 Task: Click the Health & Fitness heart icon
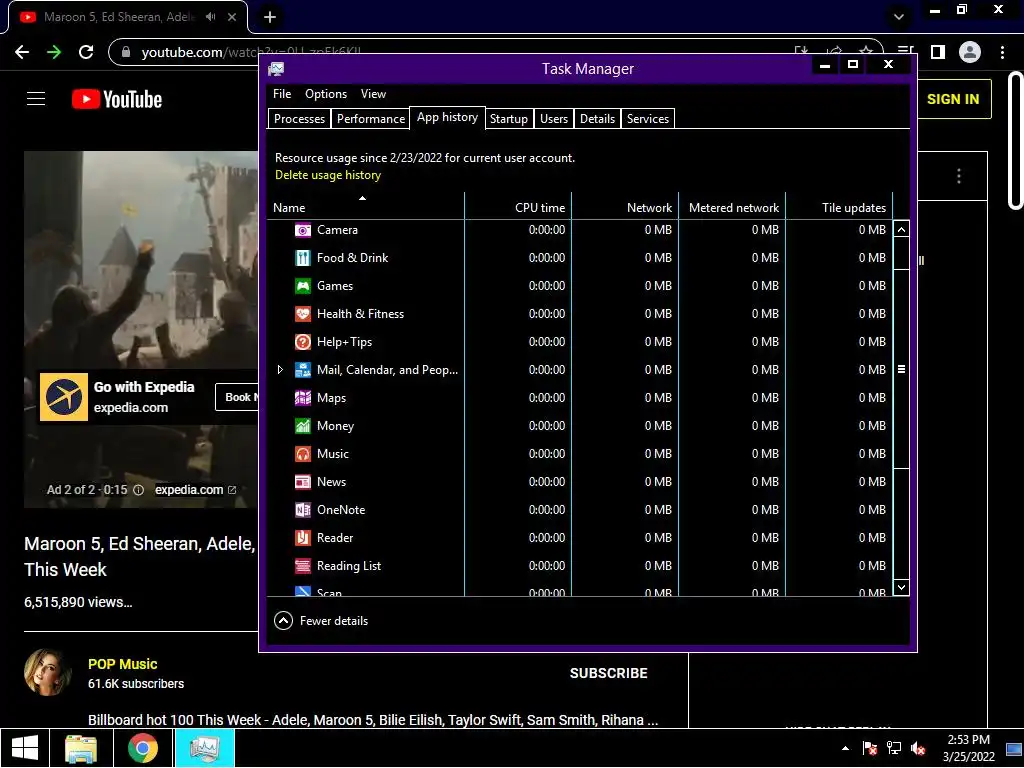[303, 314]
